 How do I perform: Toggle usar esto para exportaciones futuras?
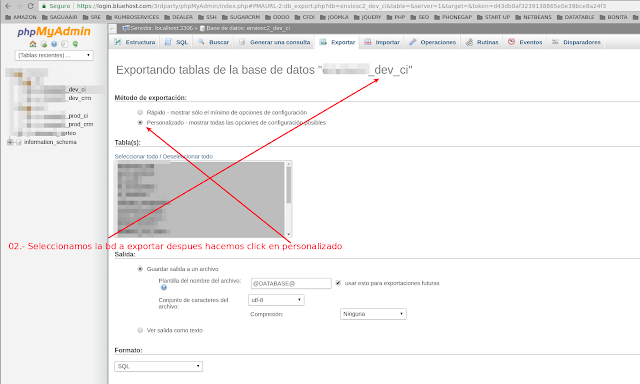[338, 283]
